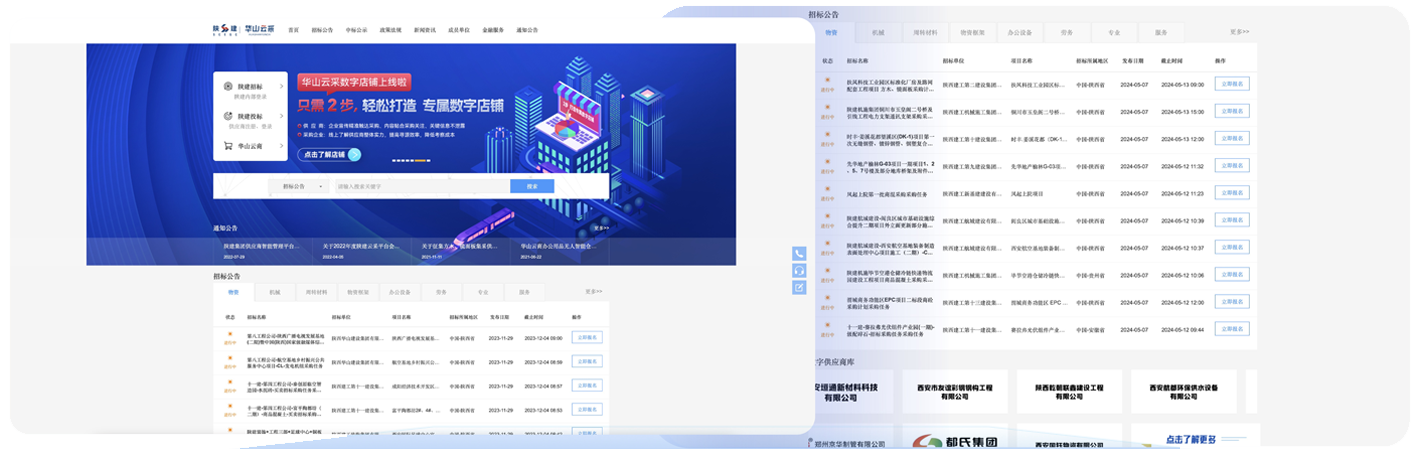Screen dimensions: 1421x466
Task: Open 金融服务 in the top navigation
Action: tap(493, 31)
